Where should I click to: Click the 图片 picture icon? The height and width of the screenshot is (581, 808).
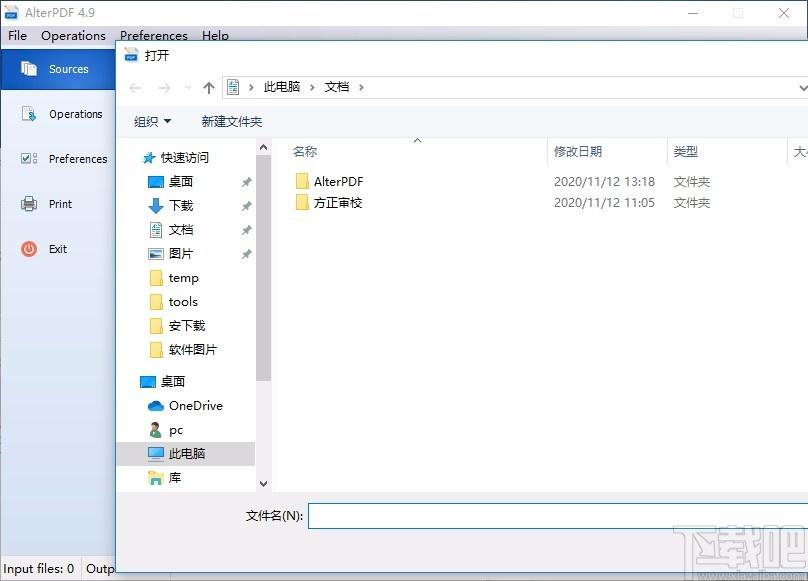pos(156,254)
